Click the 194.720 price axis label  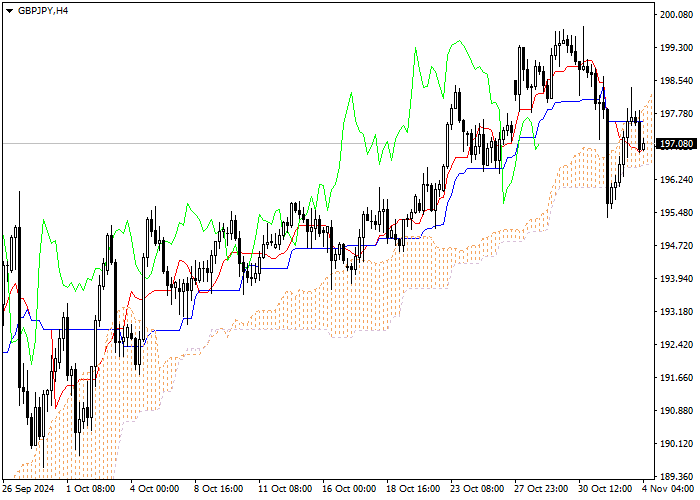[x=676, y=246]
